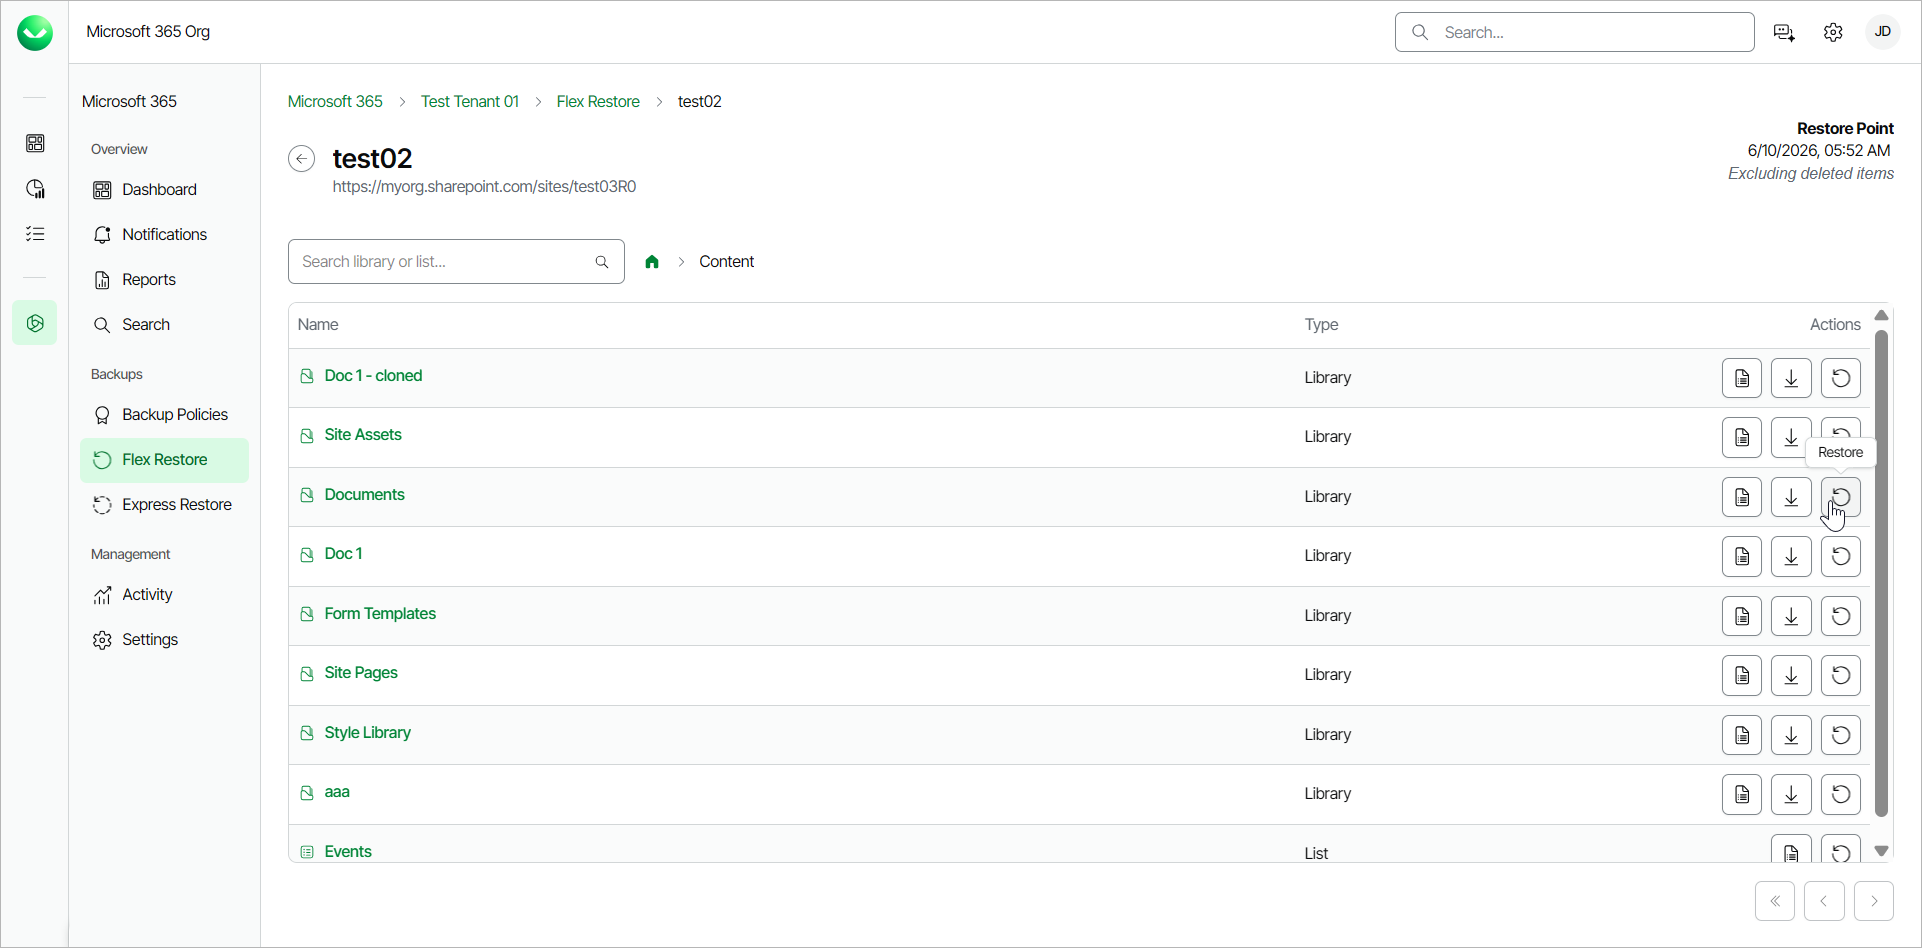Viewport: 1922px width, 948px height.
Task: Restore icon for Doc 1 row
Action: point(1841,556)
